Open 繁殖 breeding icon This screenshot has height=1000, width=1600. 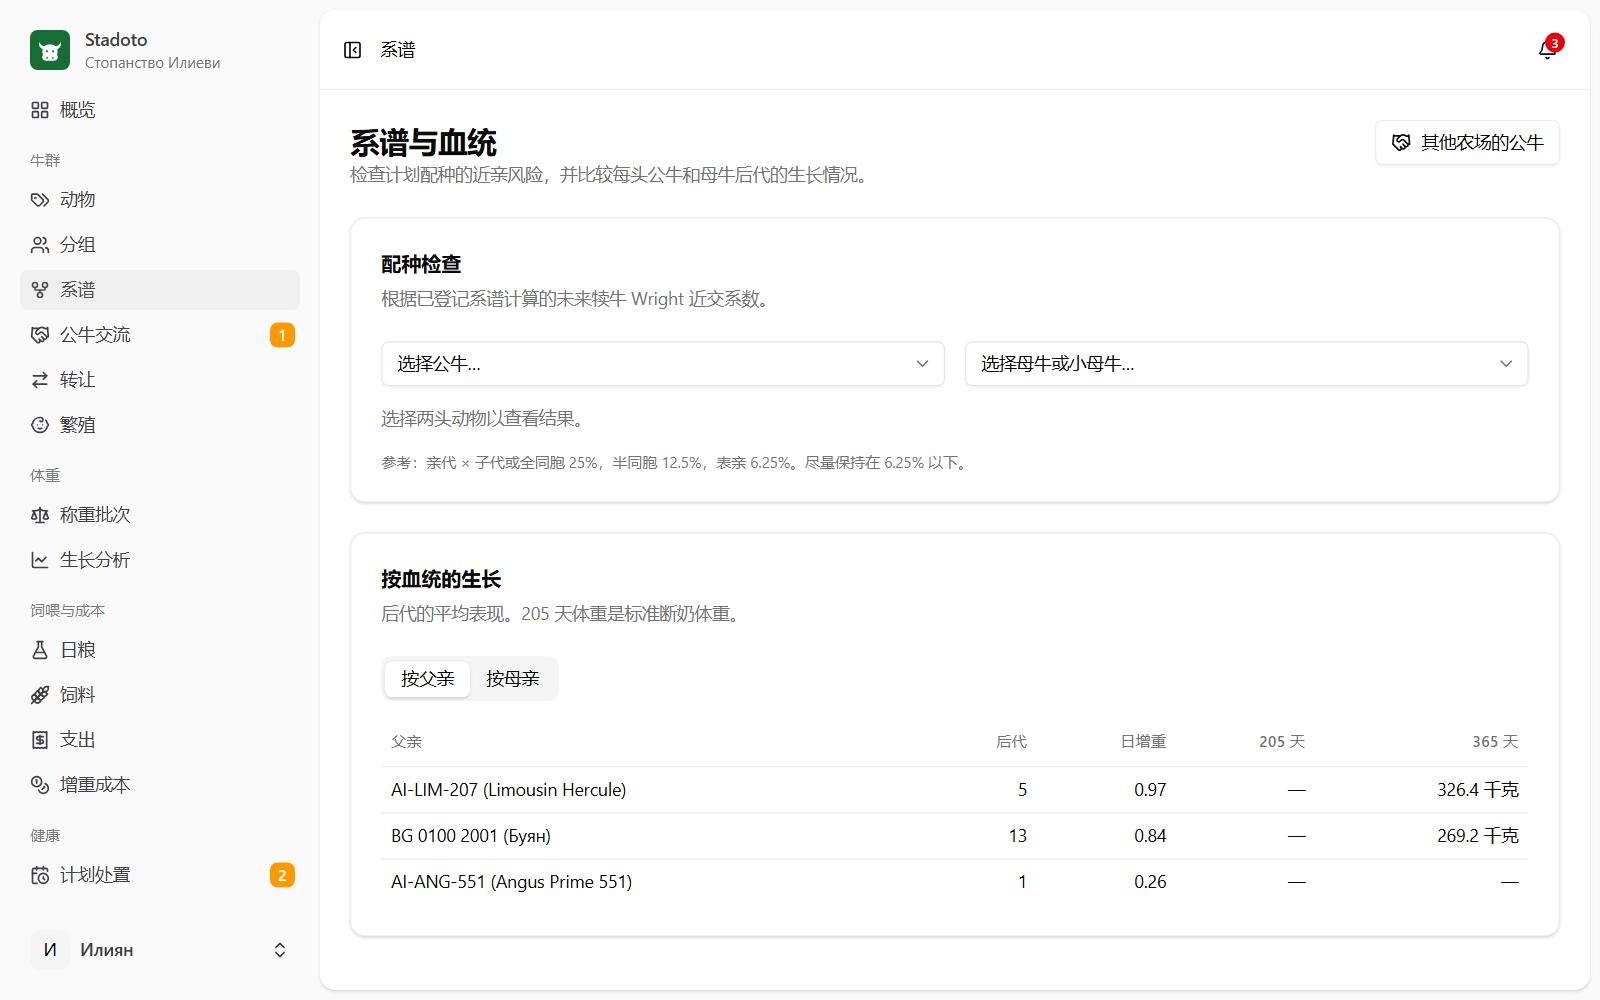pyautogui.click(x=40, y=425)
